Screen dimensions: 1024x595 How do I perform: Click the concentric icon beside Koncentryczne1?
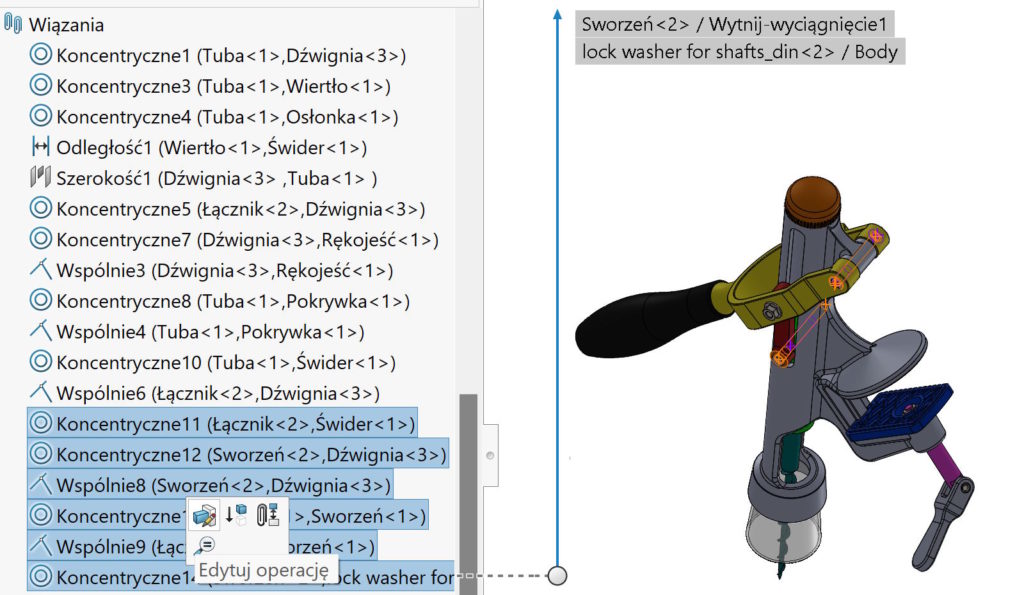tap(41, 56)
